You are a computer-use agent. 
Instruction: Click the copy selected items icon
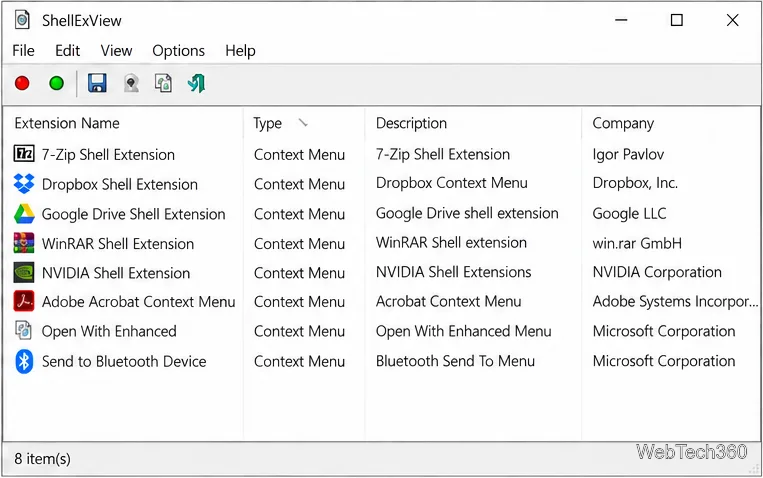coord(164,83)
